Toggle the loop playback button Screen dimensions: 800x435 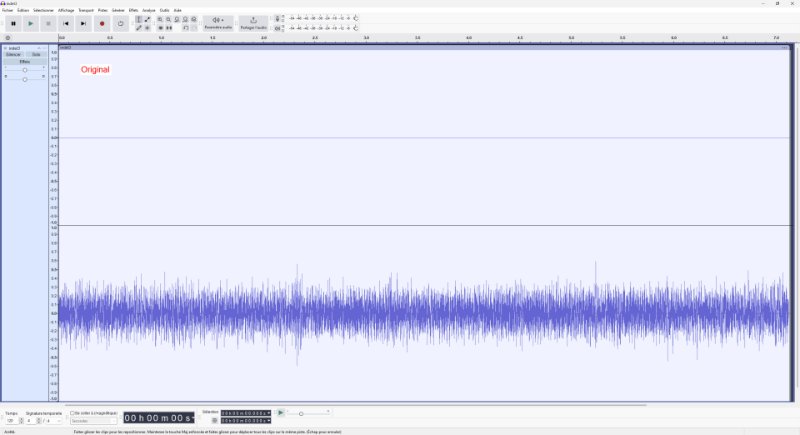[120, 23]
